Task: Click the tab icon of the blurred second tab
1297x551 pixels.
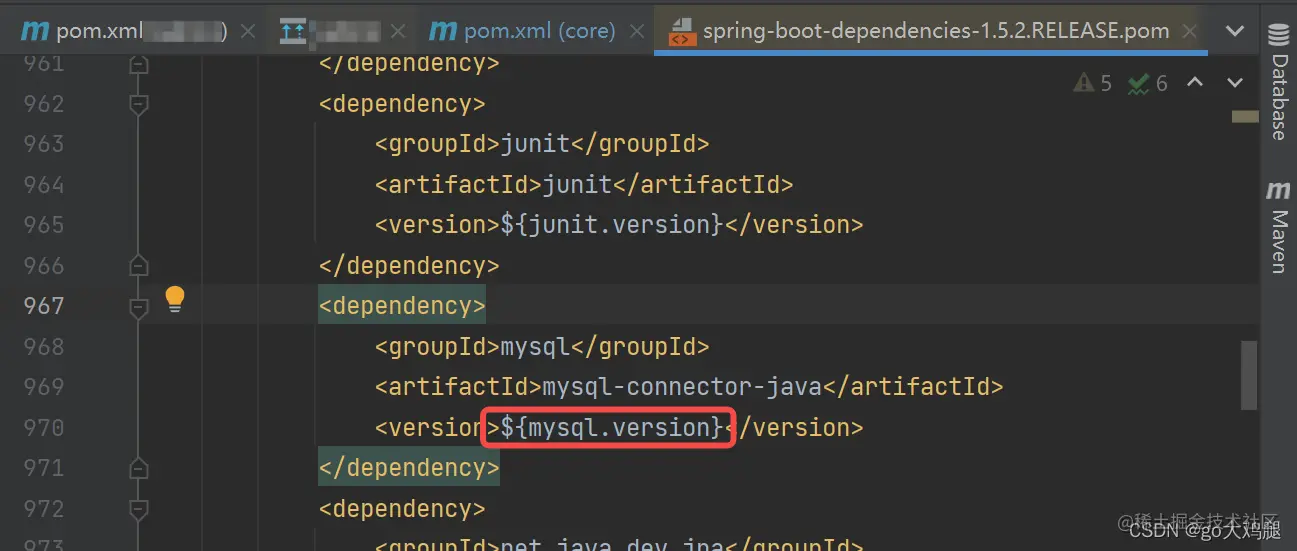Action: tap(293, 31)
